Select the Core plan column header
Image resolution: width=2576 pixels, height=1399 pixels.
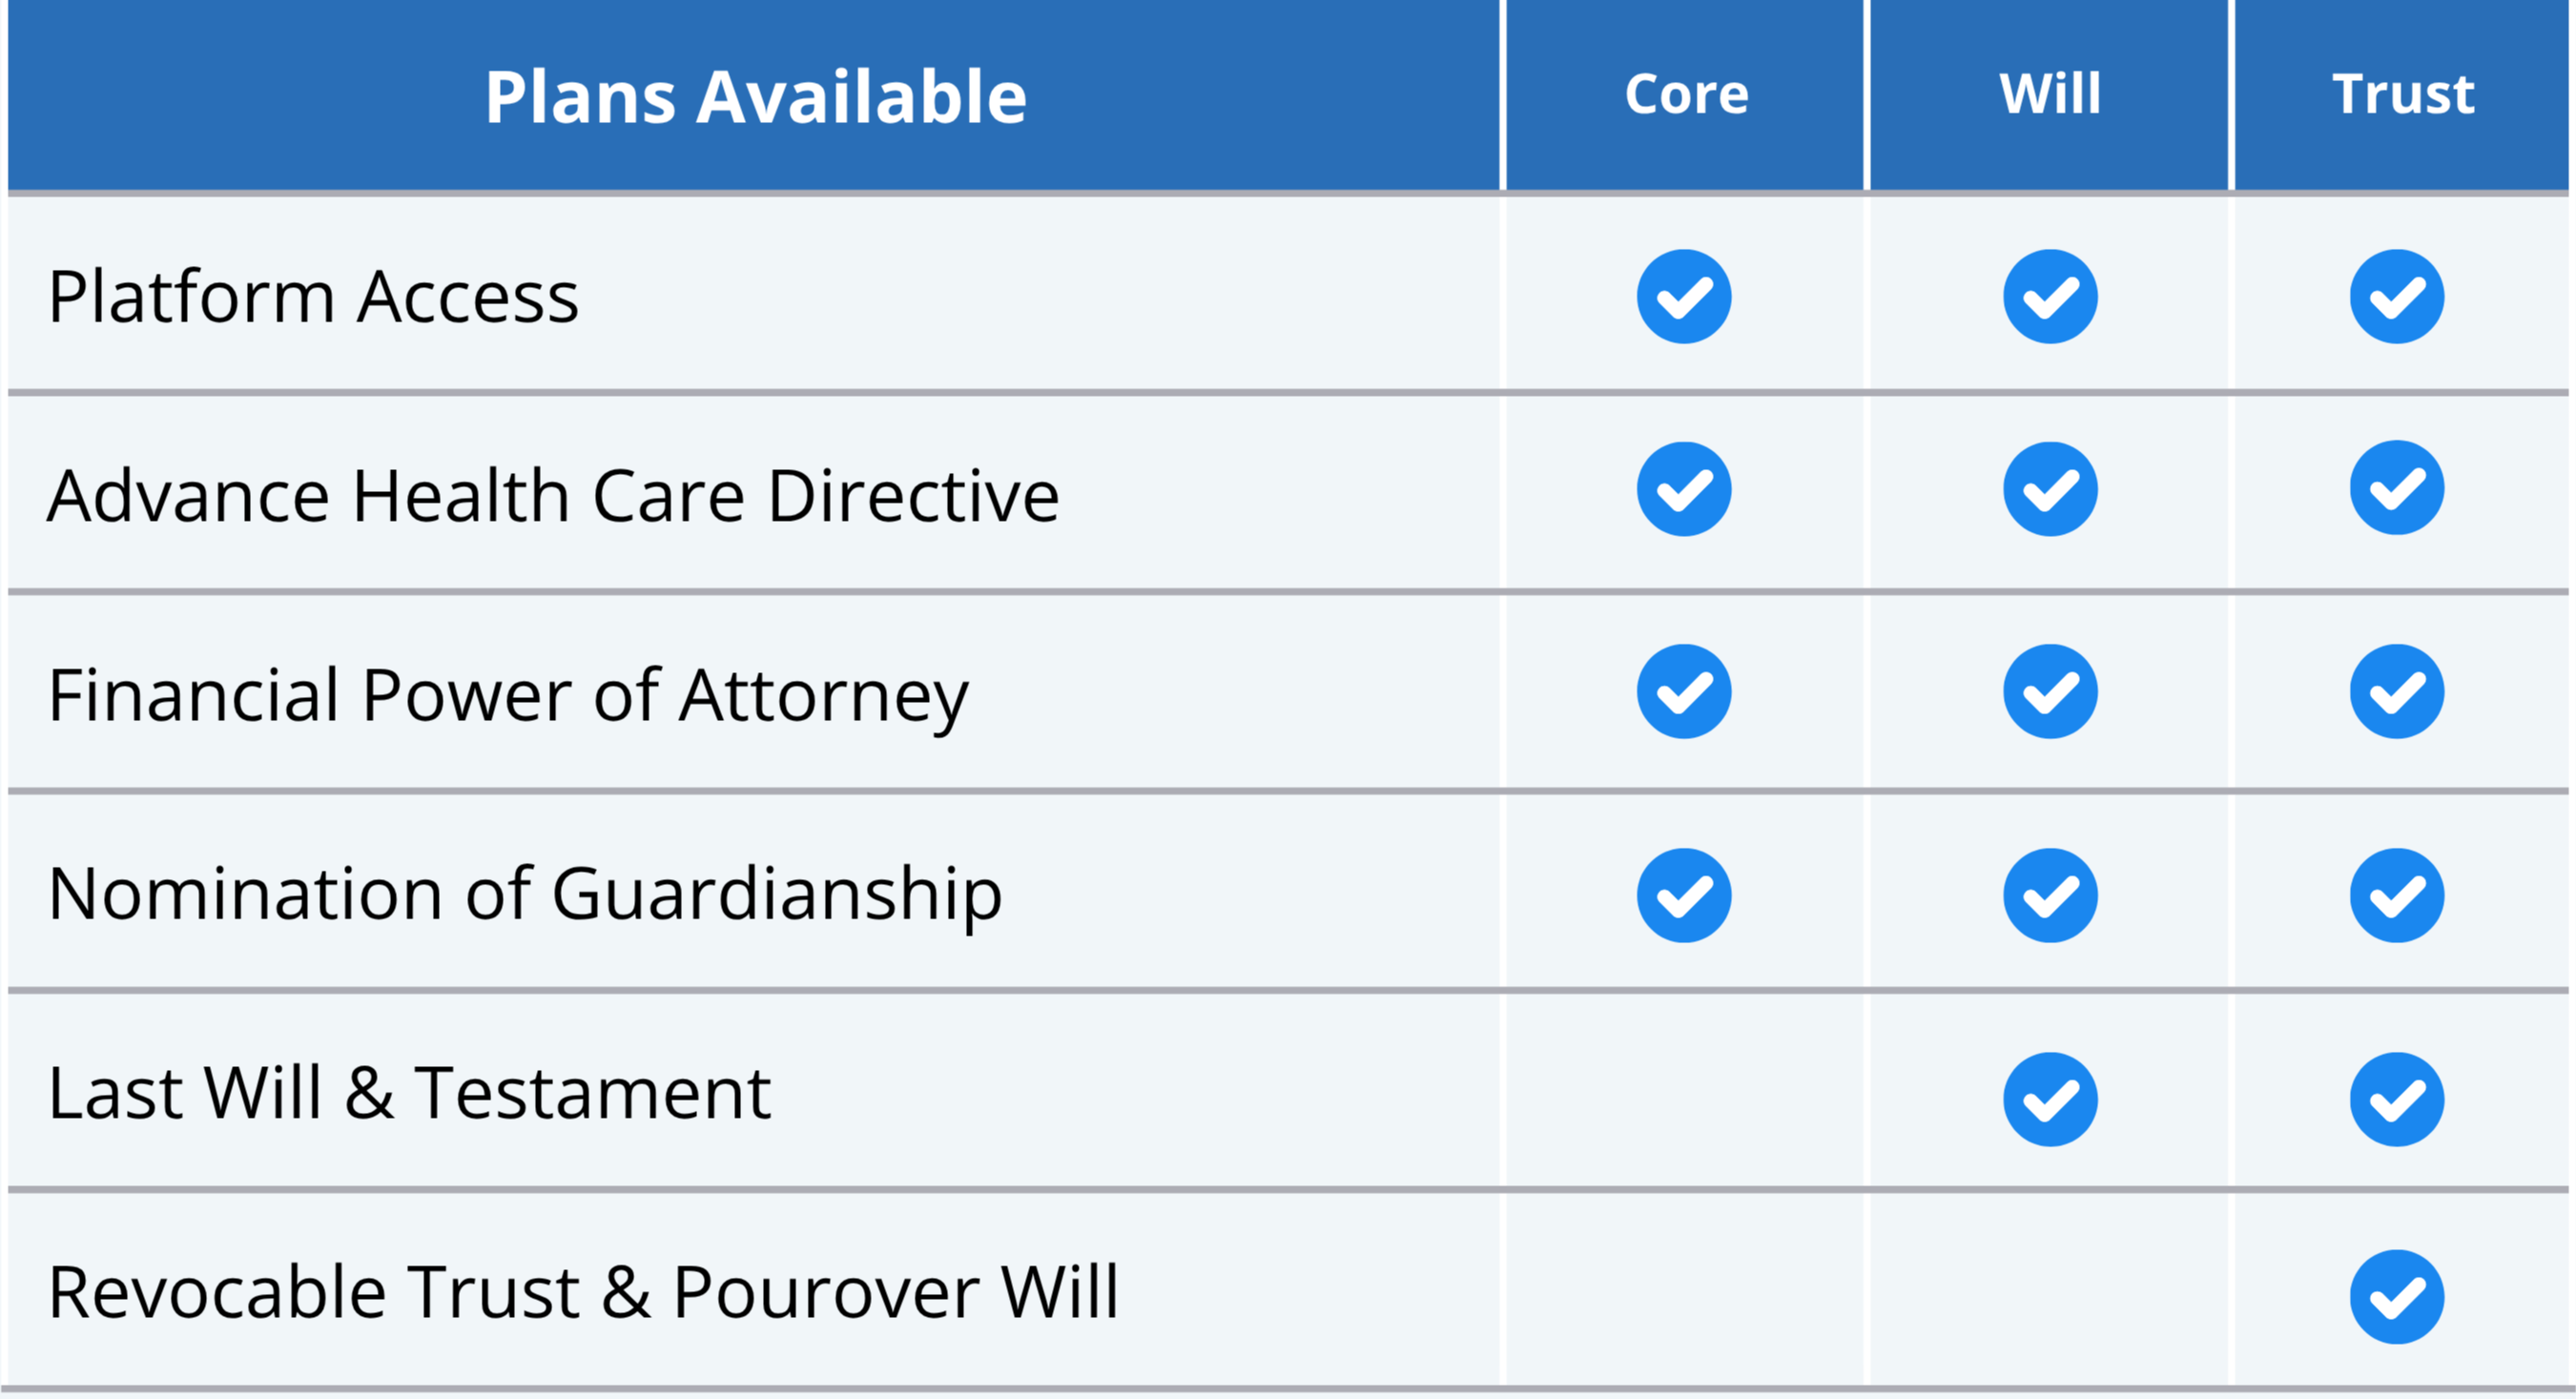pos(1686,95)
